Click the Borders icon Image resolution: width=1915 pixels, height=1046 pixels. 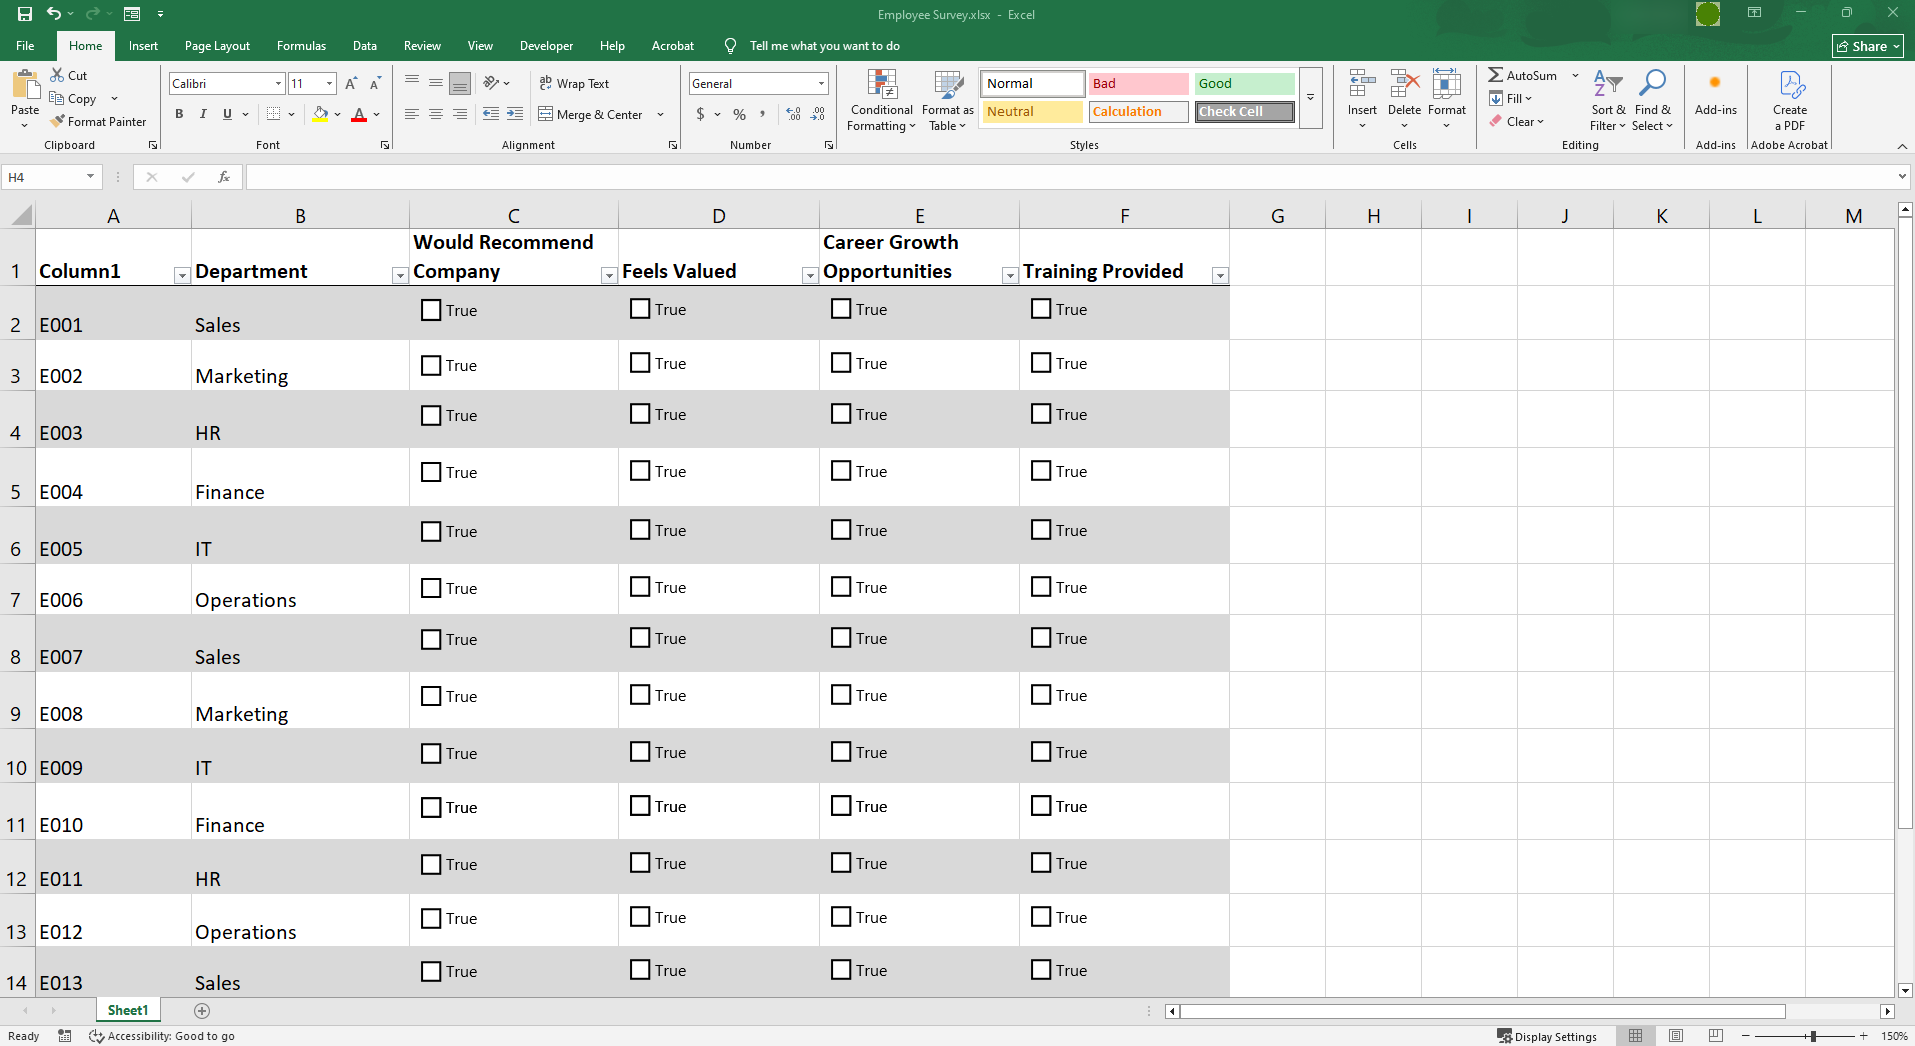coord(273,114)
